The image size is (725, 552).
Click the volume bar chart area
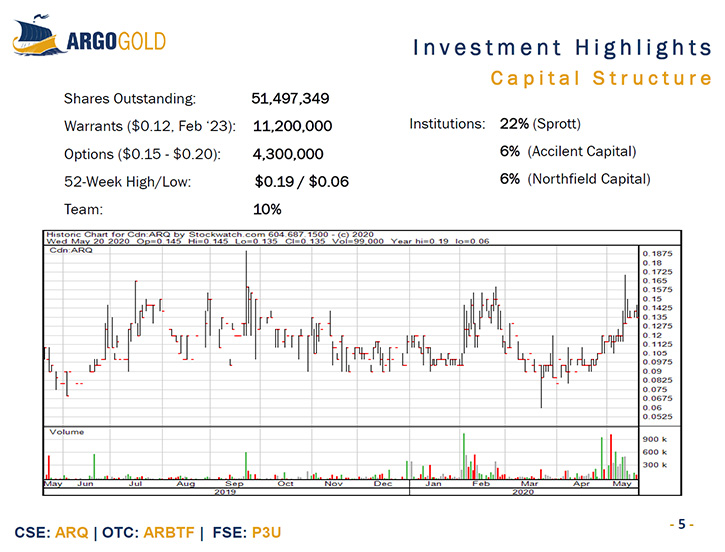341,453
